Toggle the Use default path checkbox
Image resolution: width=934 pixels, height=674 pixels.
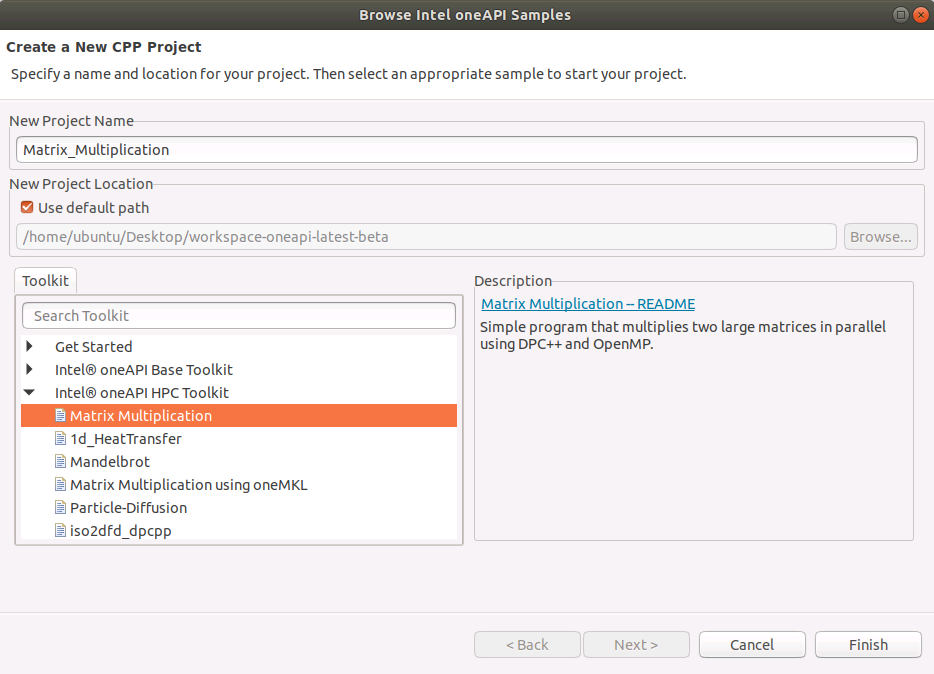27,207
